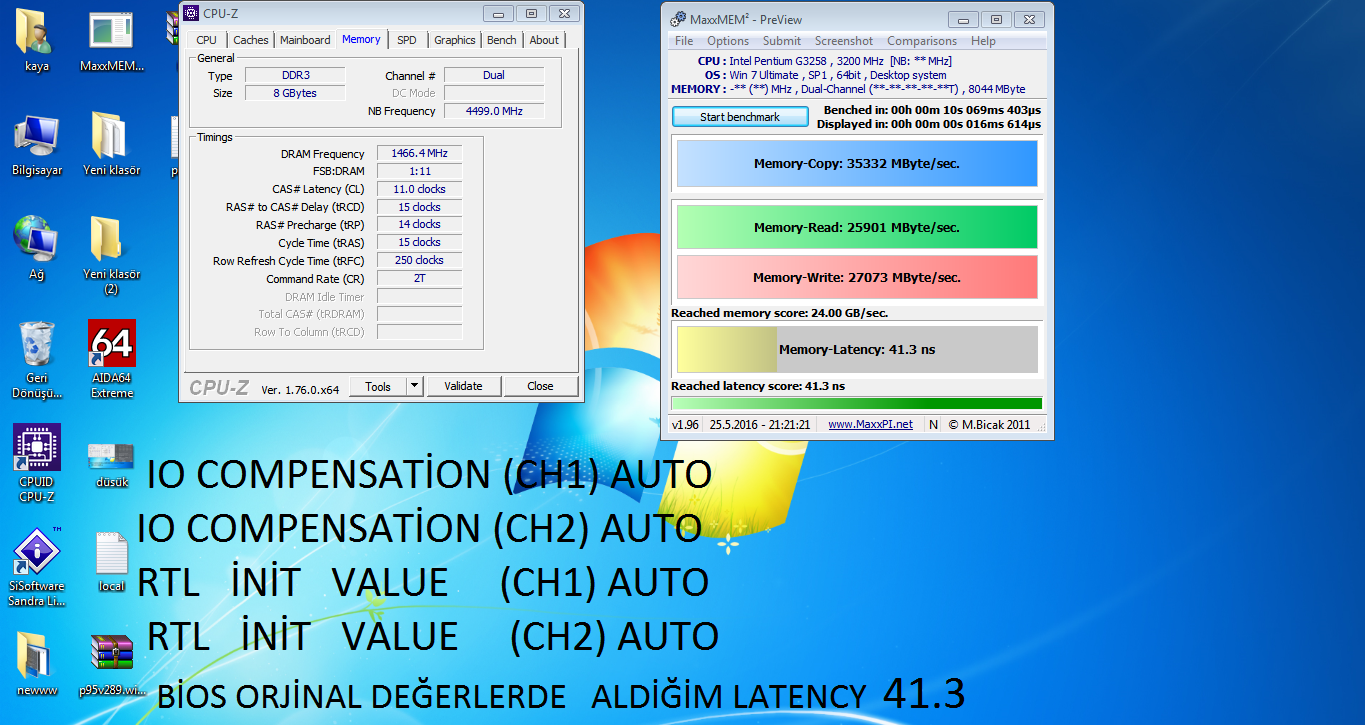Click the DRAM Frequency 1466.4 MHz value
1365x725 pixels.
pos(419,153)
